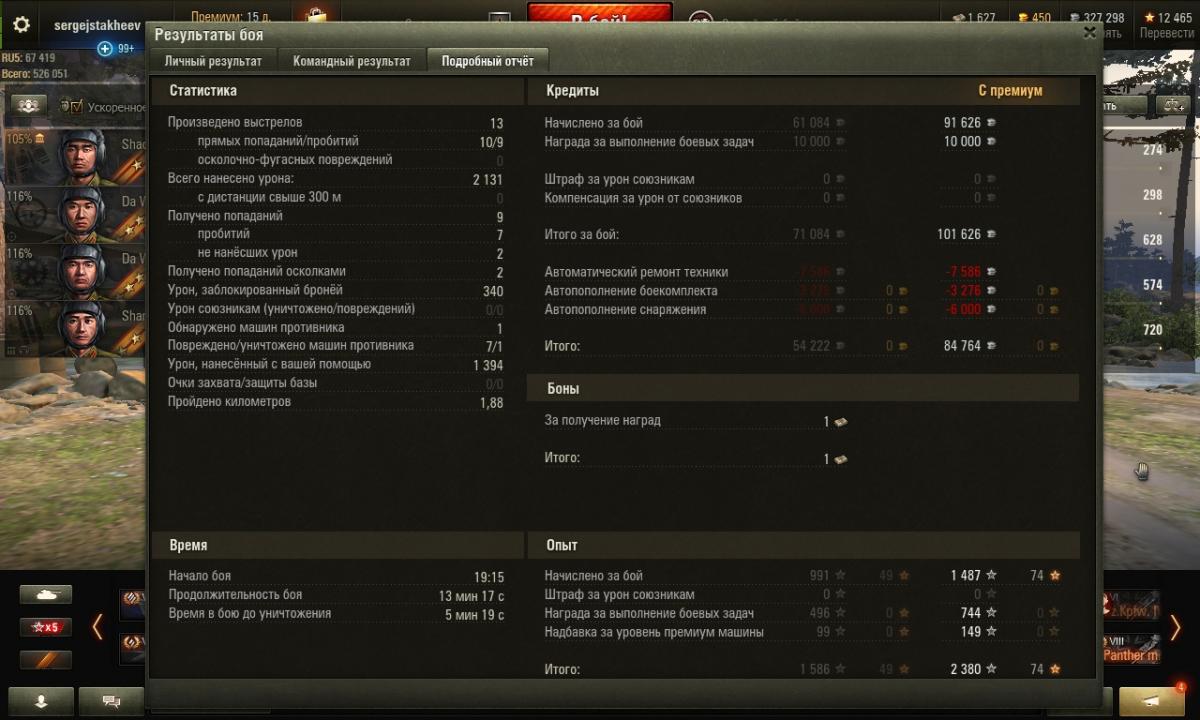Click the vehicle comparison scales icon

click(x=1171, y=105)
